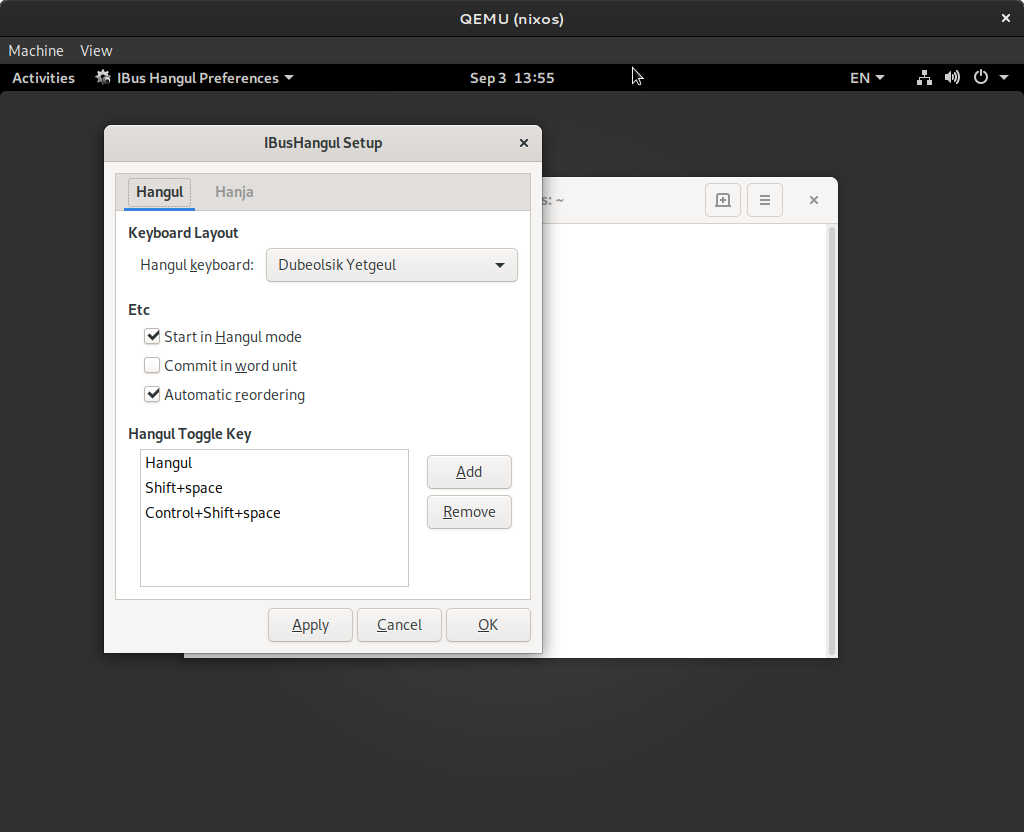
Task: Open the EN input source menu
Action: 867,78
